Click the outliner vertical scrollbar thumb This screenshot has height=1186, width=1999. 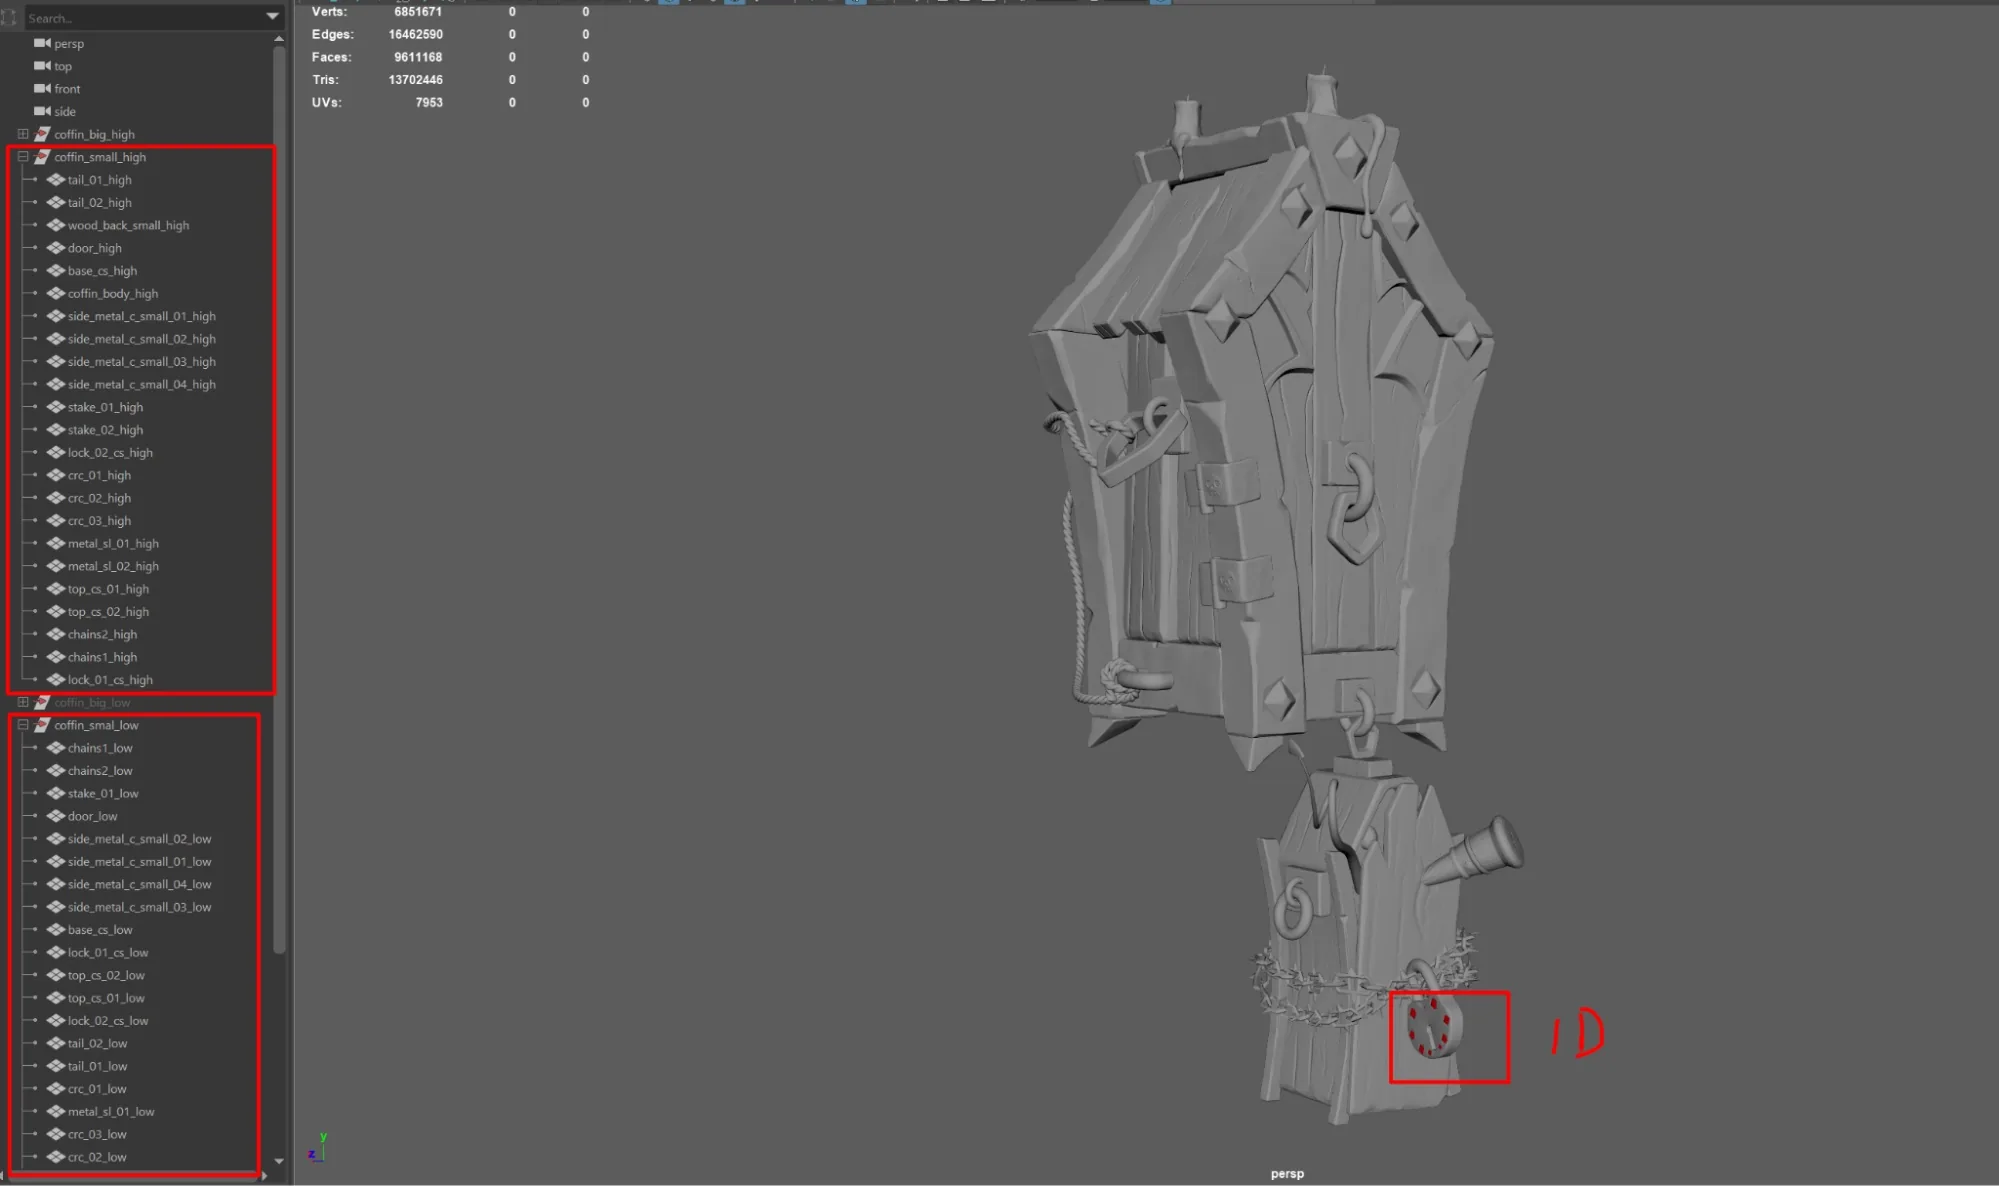coord(279,500)
